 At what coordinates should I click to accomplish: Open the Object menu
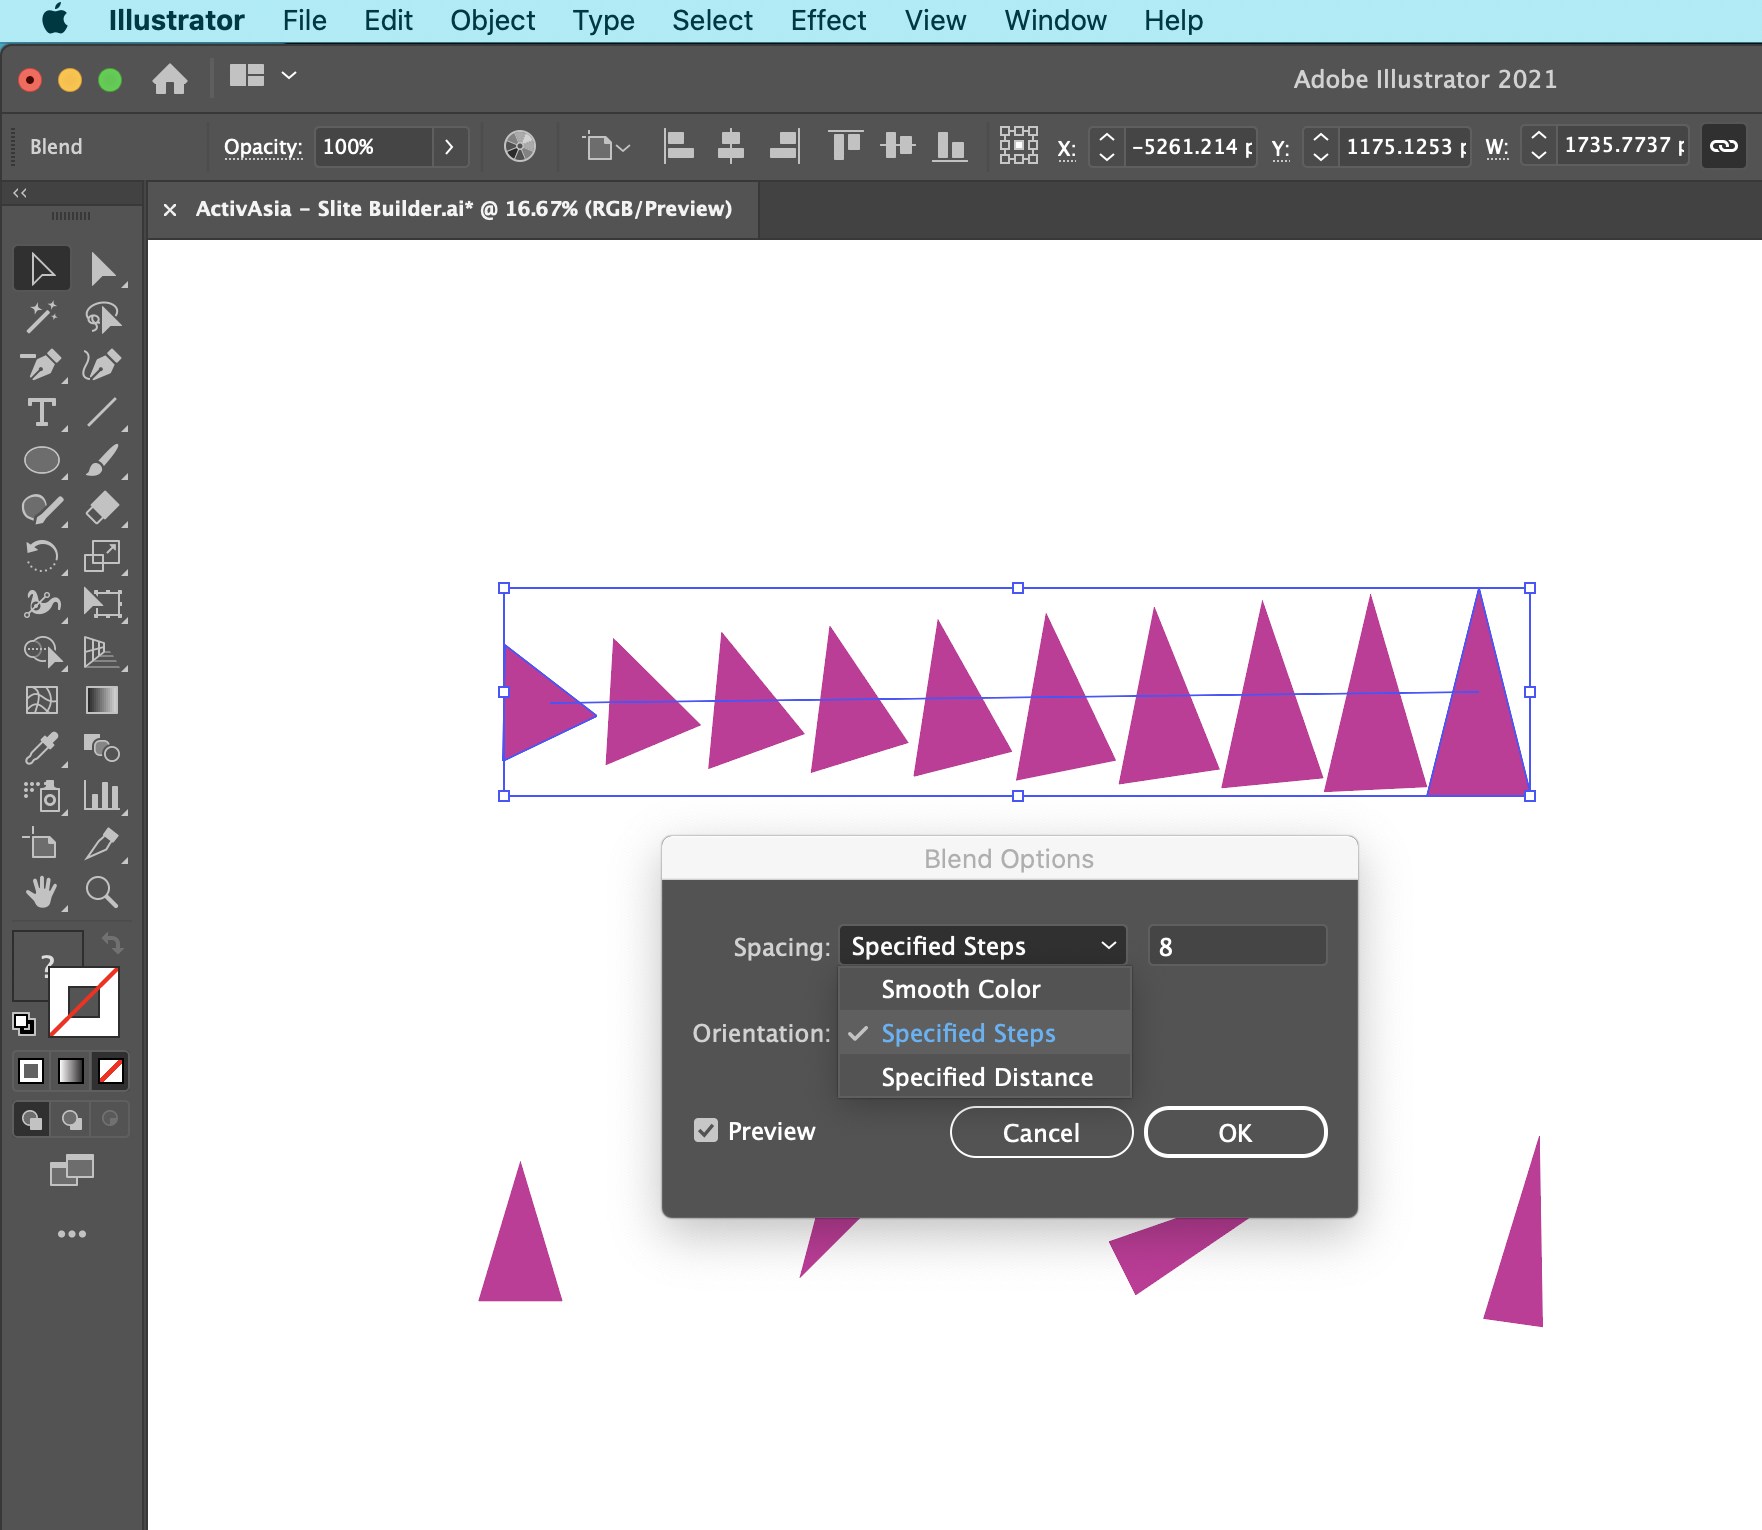point(492,21)
